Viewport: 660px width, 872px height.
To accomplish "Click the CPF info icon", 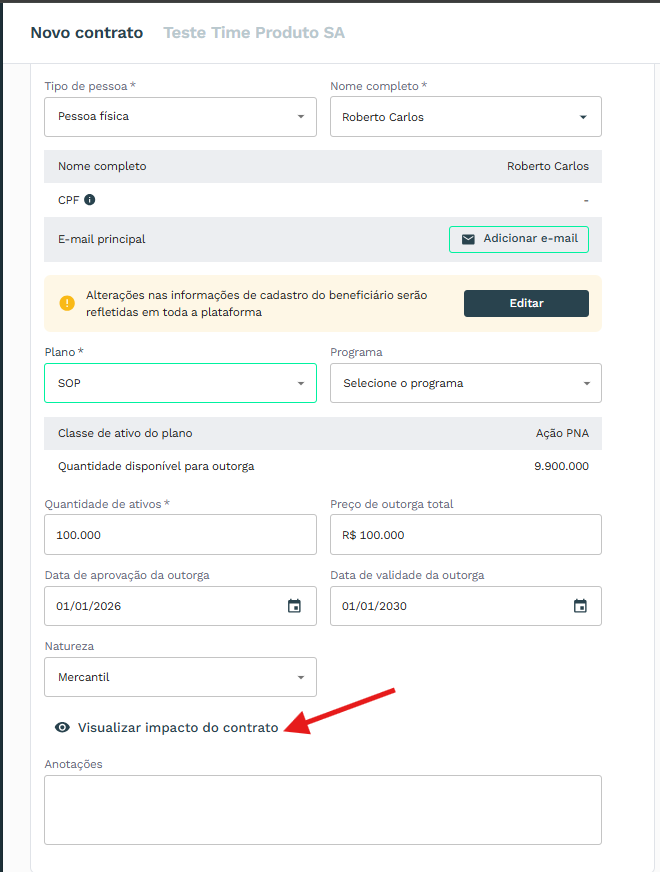I will pos(90,200).
